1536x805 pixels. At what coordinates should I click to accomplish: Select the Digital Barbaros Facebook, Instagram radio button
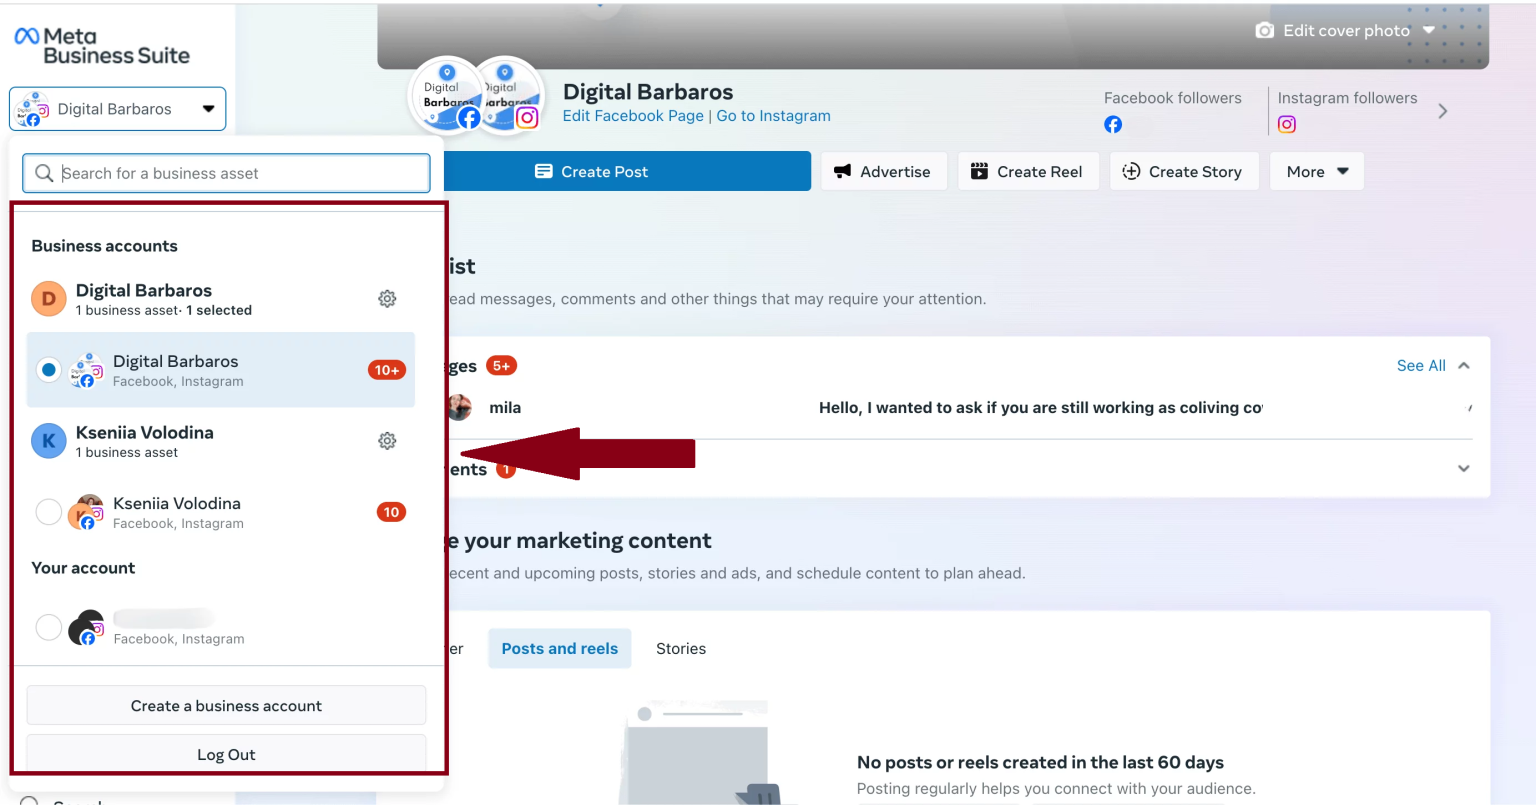click(48, 369)
